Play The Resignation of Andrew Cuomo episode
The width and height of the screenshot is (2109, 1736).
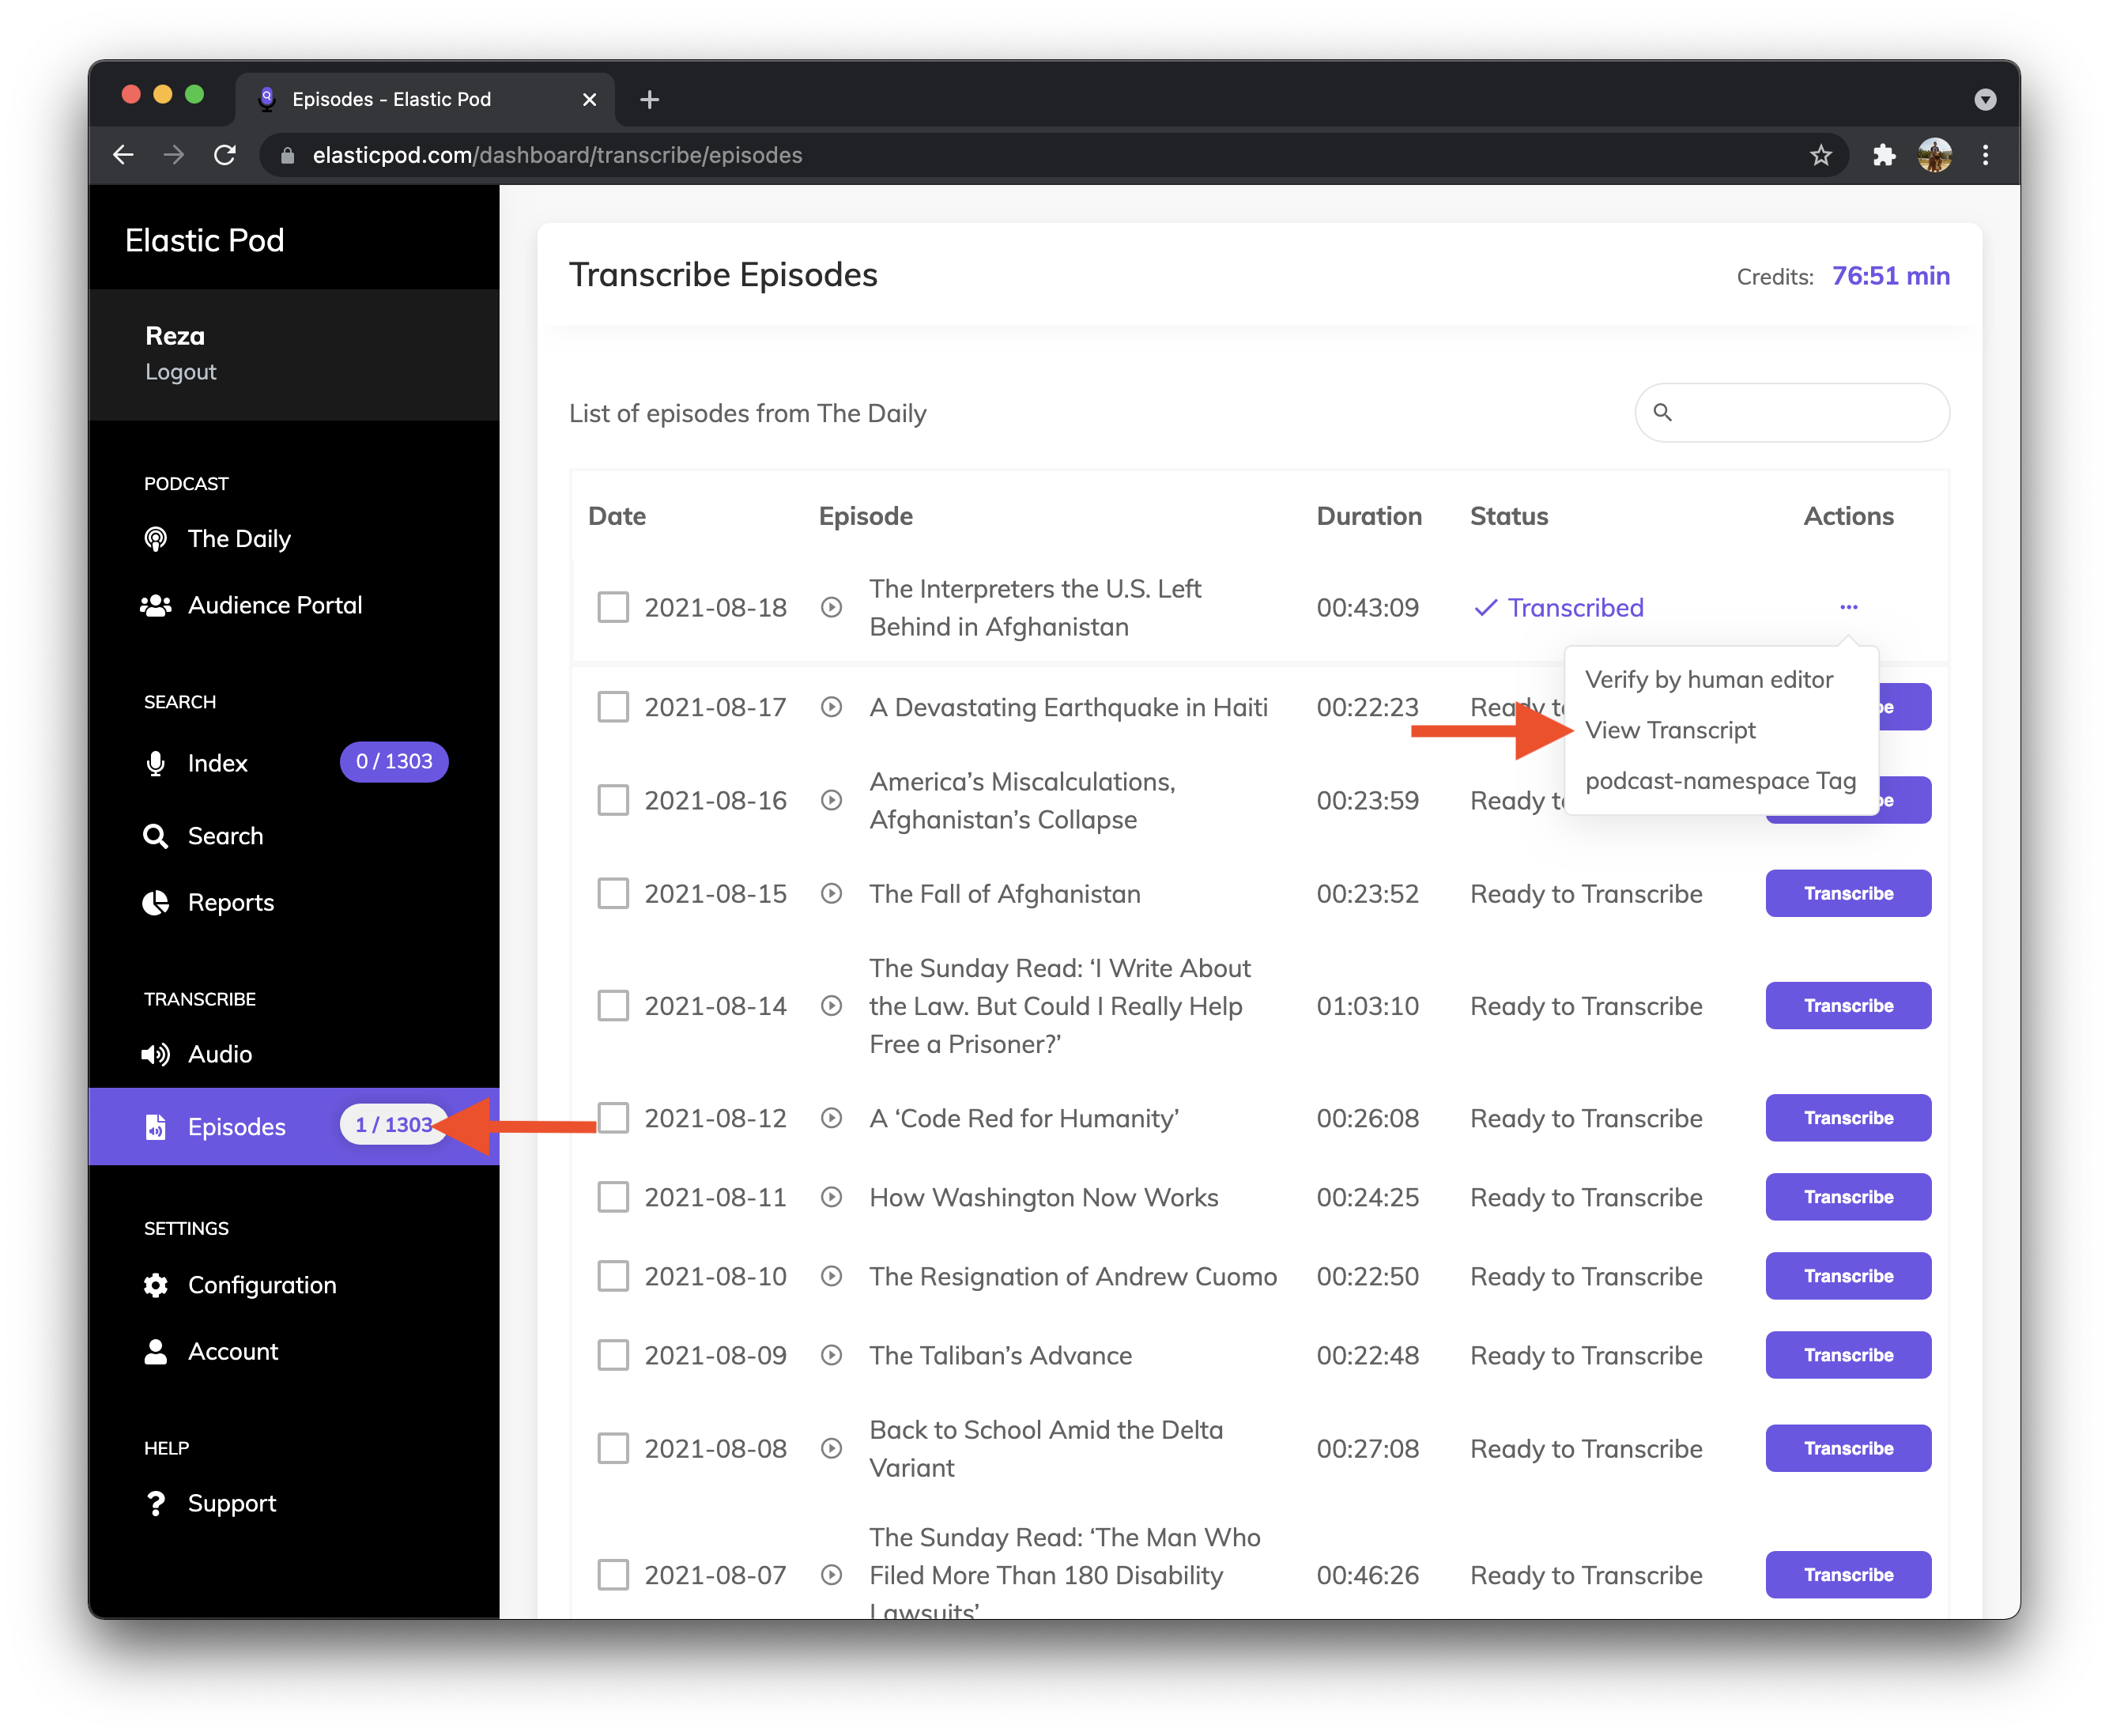831,1276
